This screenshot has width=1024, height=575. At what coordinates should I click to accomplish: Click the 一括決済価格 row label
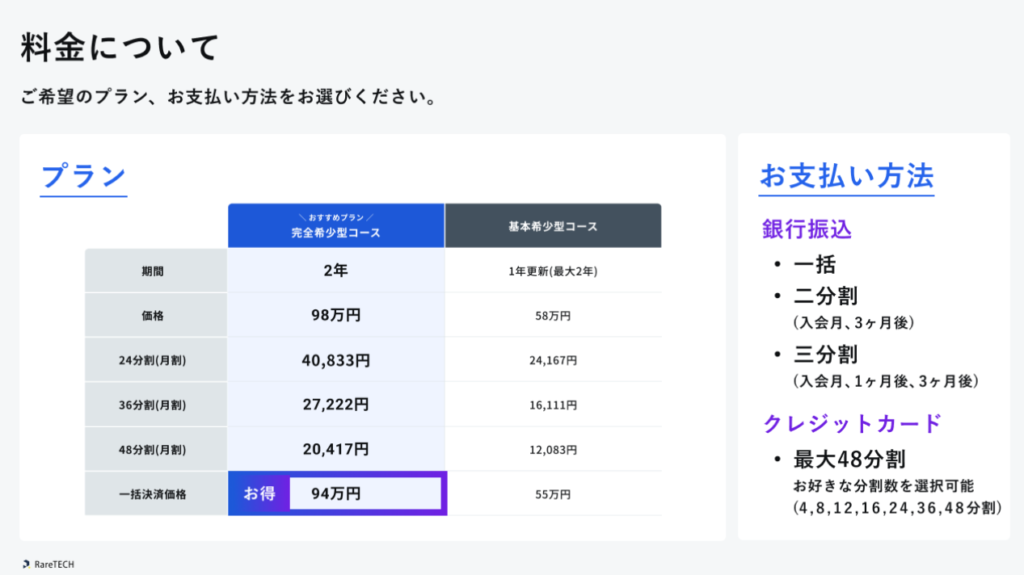coord(156,494)
